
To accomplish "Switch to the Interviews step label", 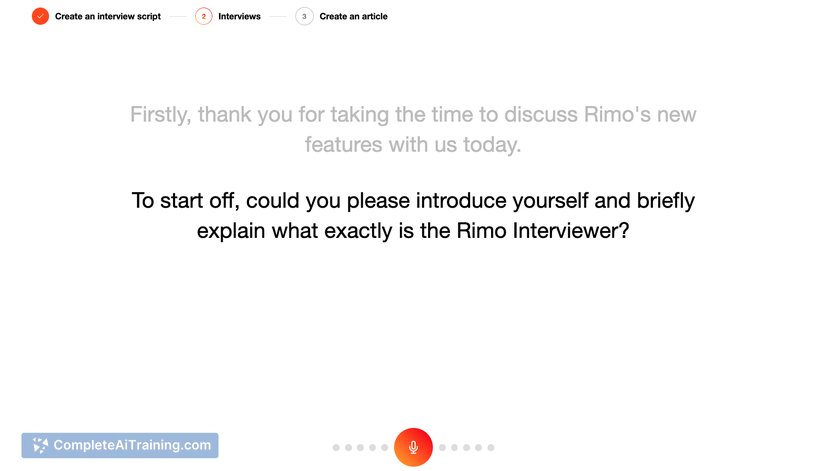I will pyautogui.click(x=239, y=16).
